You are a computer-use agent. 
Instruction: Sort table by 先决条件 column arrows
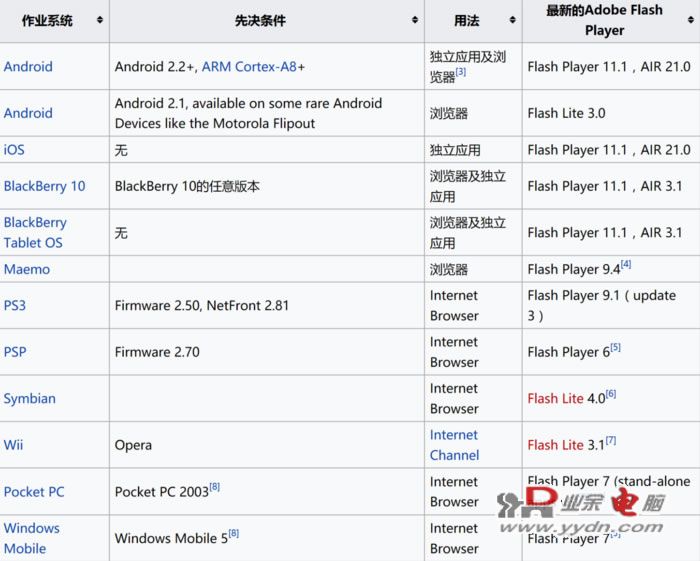point(415,20)
